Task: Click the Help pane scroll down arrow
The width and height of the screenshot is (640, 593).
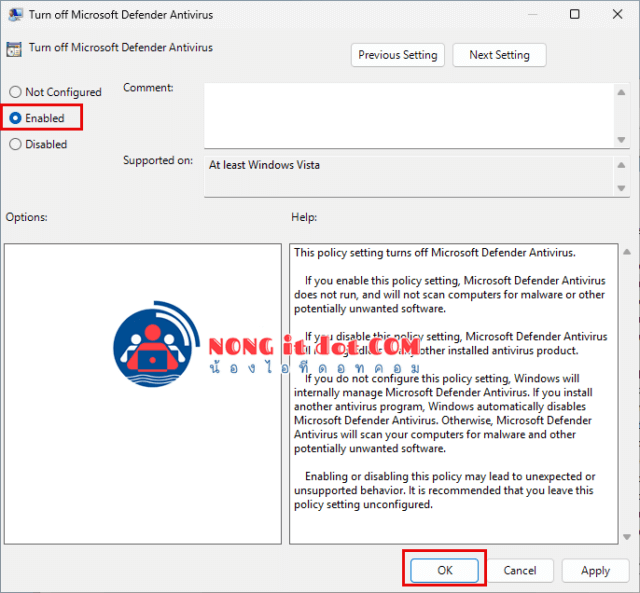Action: click(x=627, y=537)
